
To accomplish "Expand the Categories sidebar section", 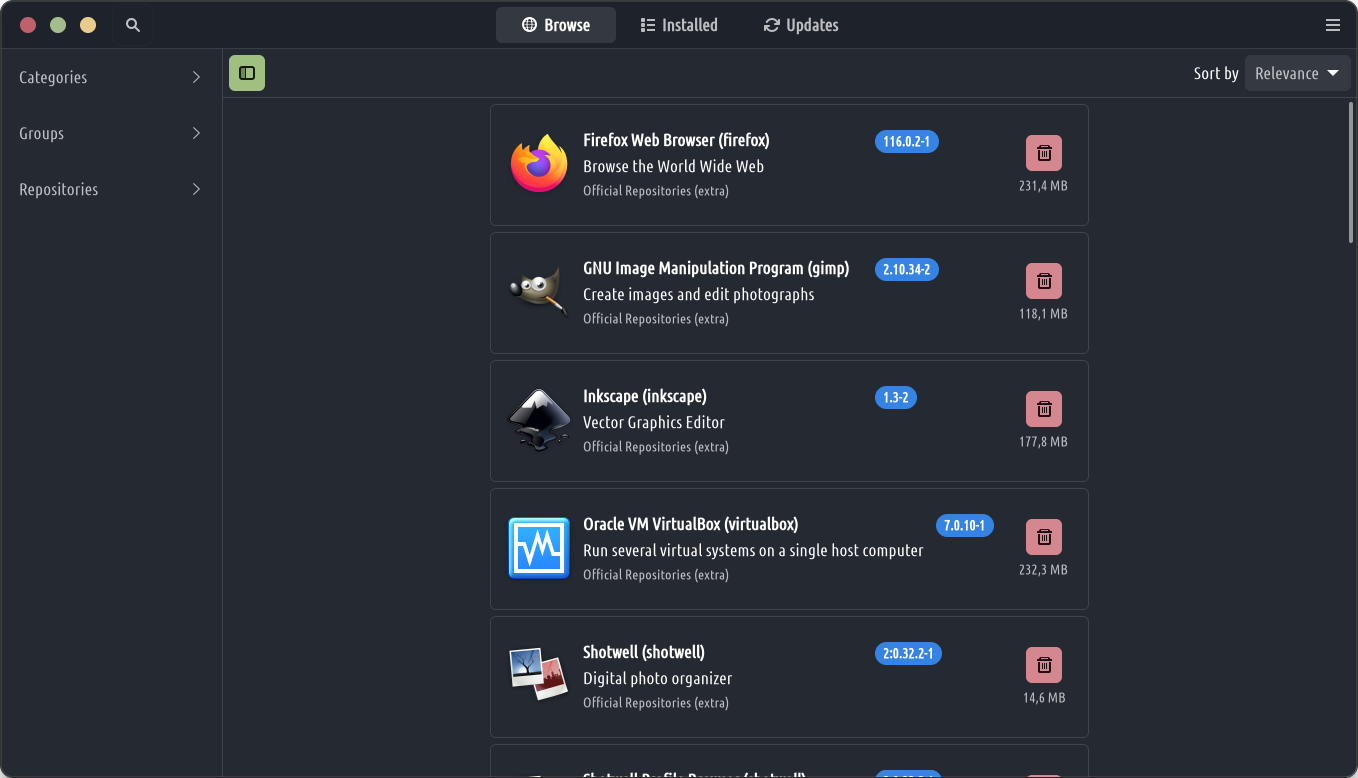I will pos(110,77).
